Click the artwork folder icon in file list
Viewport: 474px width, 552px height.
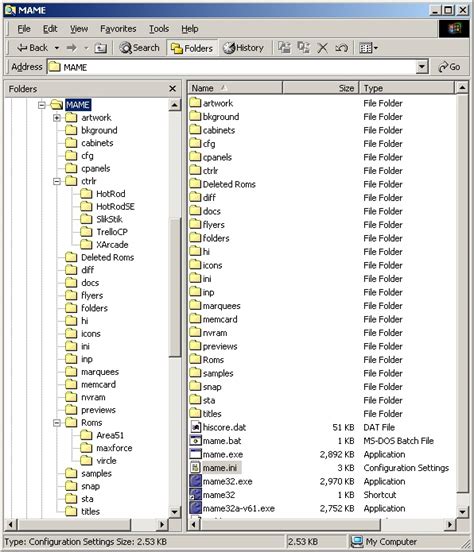195,103
